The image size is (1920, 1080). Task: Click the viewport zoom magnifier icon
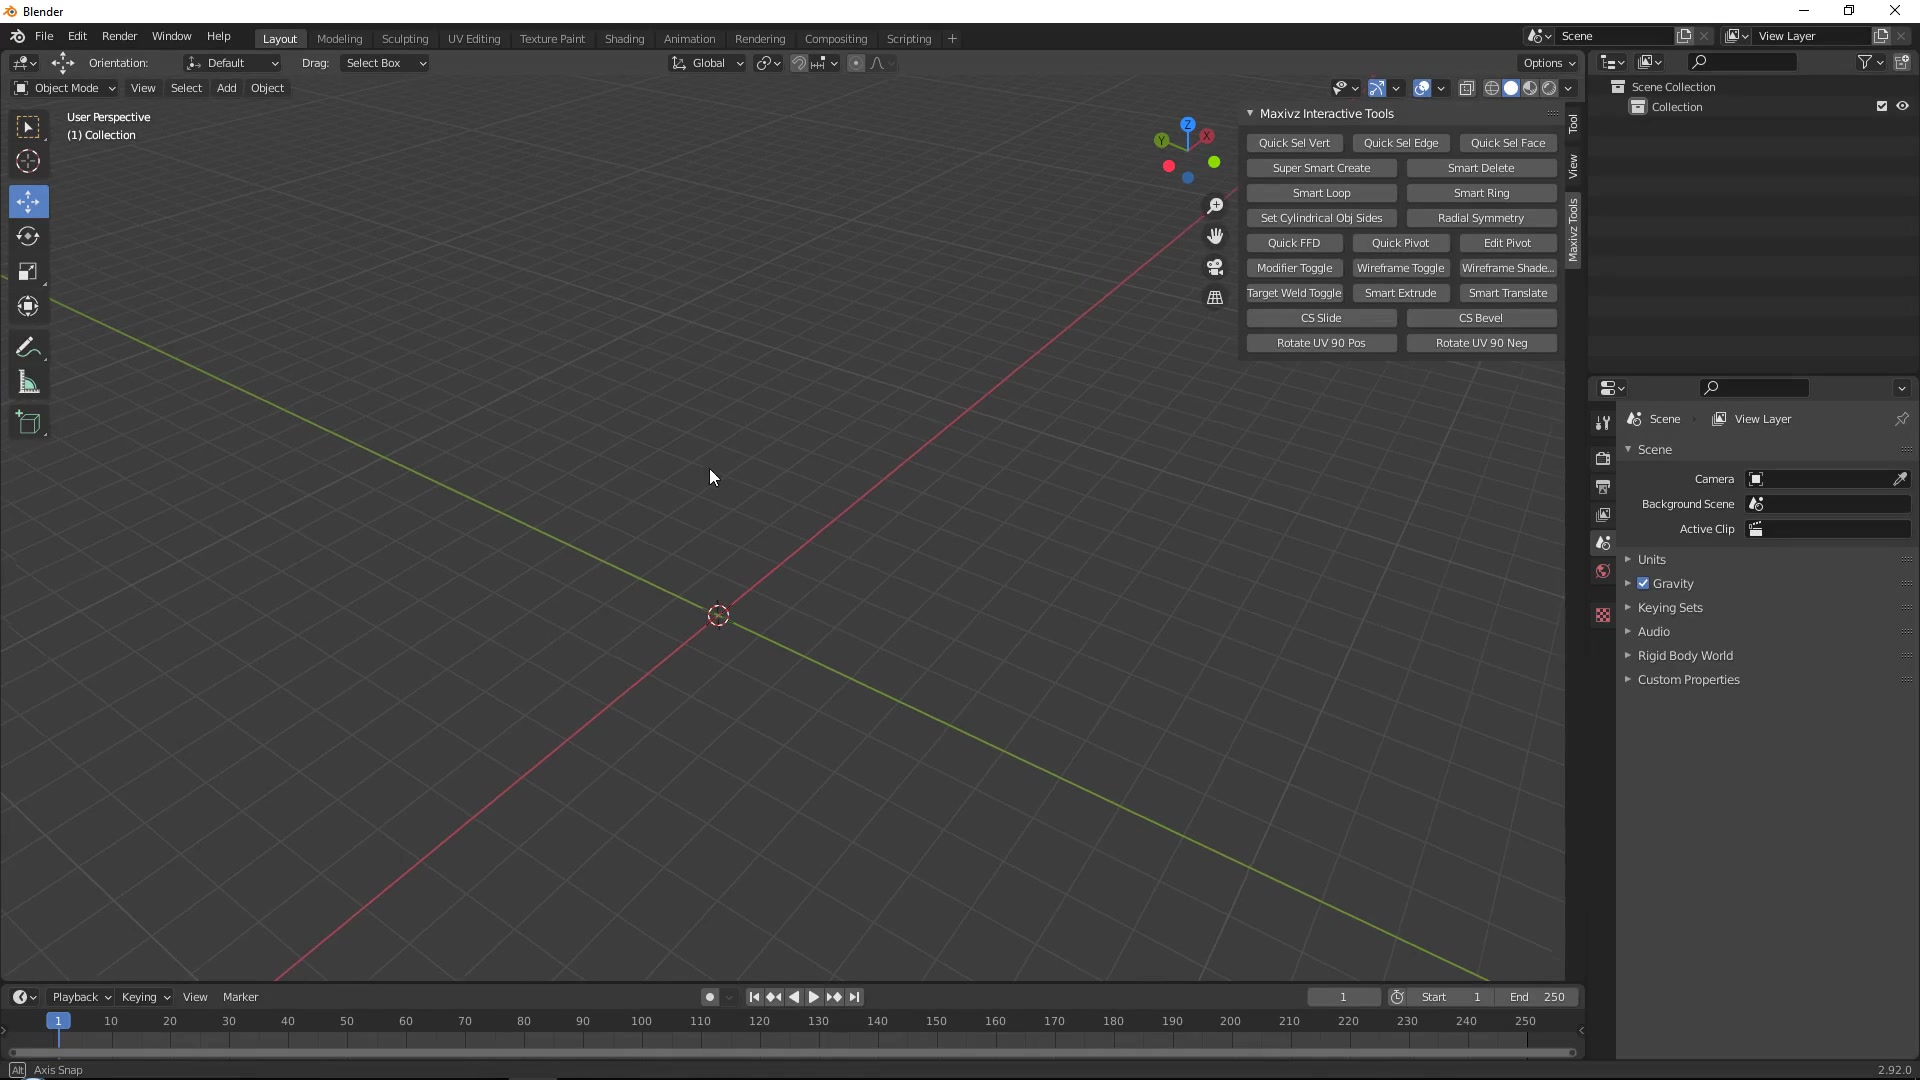tap(1215, 206)
